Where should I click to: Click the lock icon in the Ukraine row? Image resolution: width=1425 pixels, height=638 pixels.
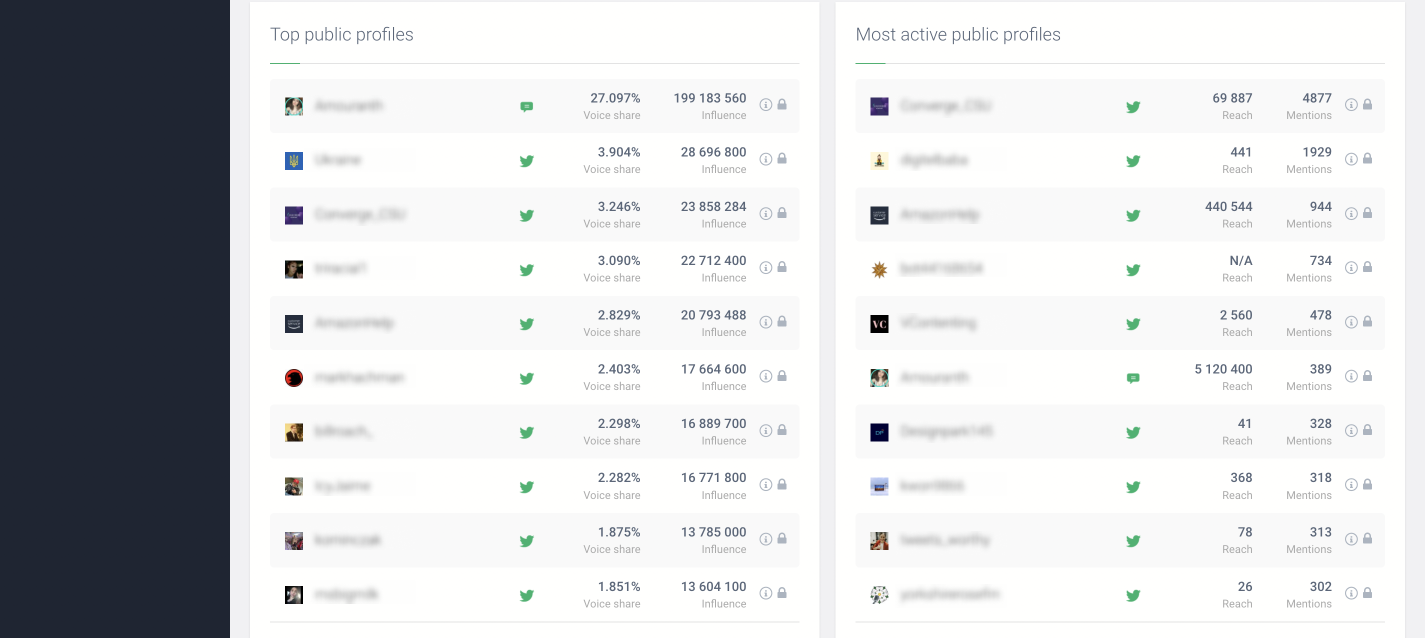782,159
